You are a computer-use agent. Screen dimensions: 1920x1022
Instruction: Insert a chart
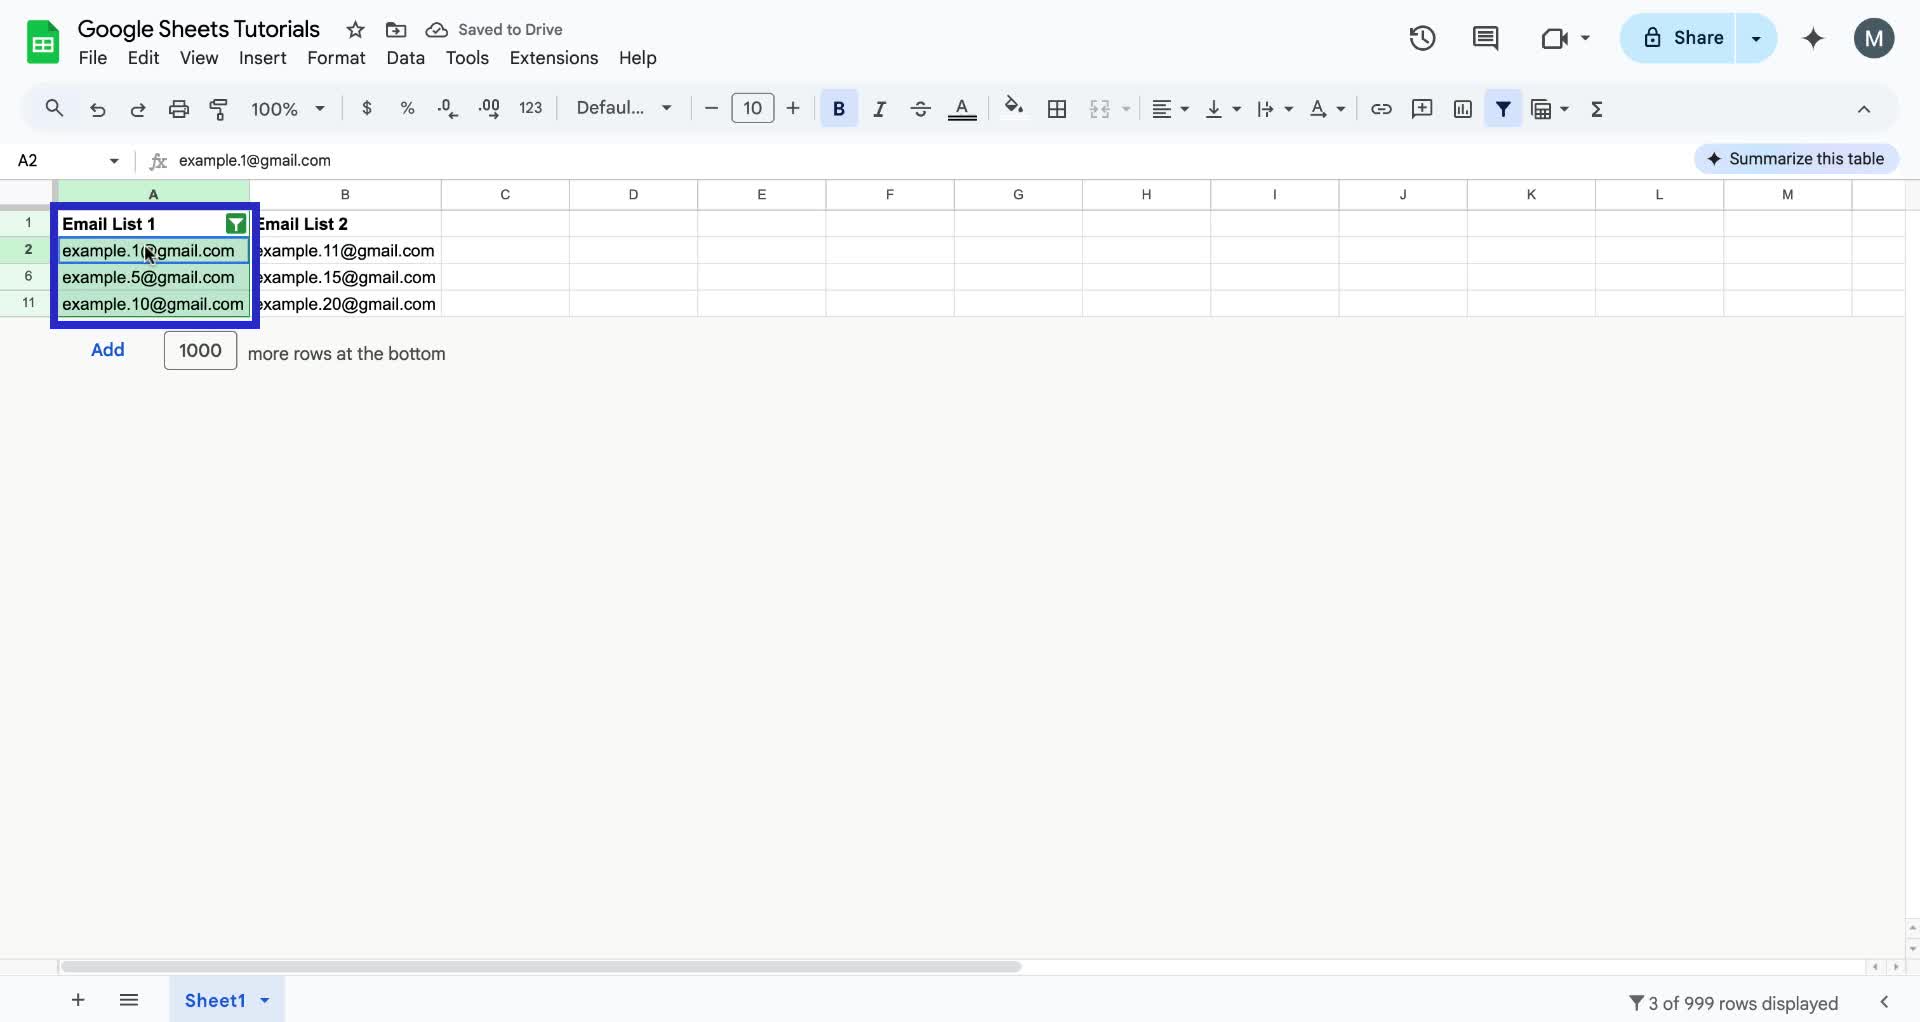[x=1462, y=109]
